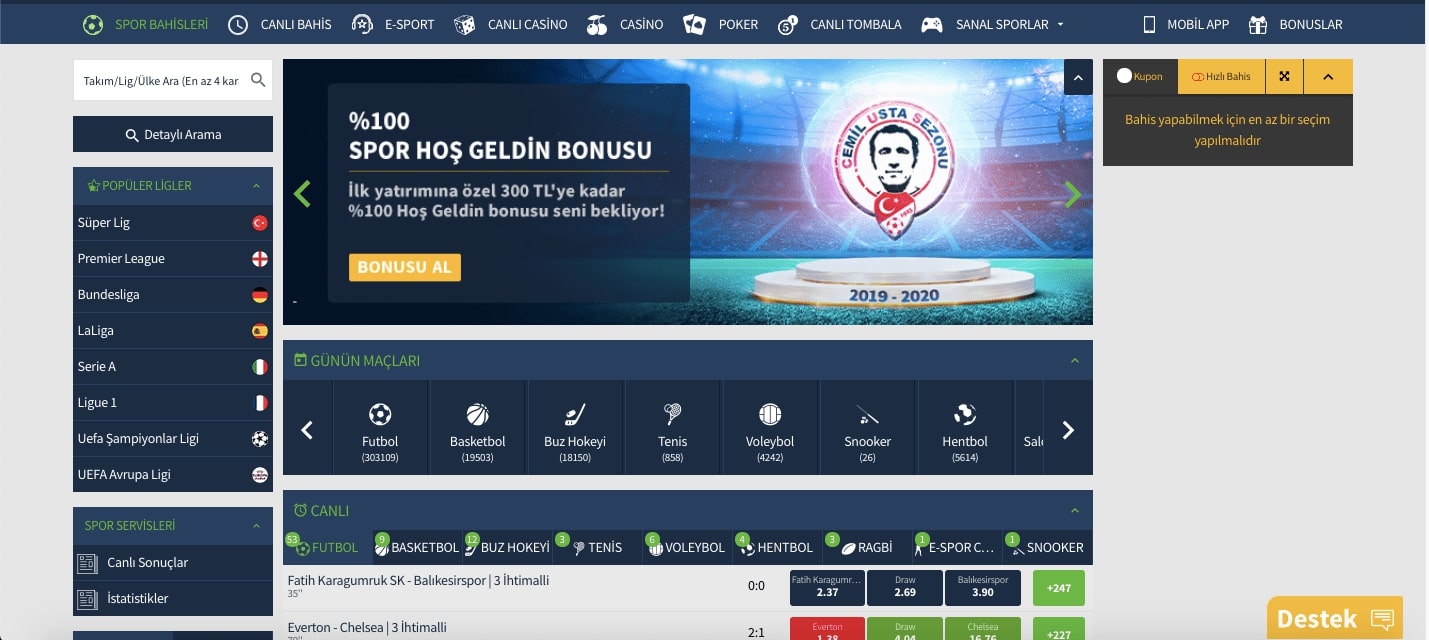1429x640 pixels.
Task: Choose the Buz Hokeyi sport icon
Action: 575,414
